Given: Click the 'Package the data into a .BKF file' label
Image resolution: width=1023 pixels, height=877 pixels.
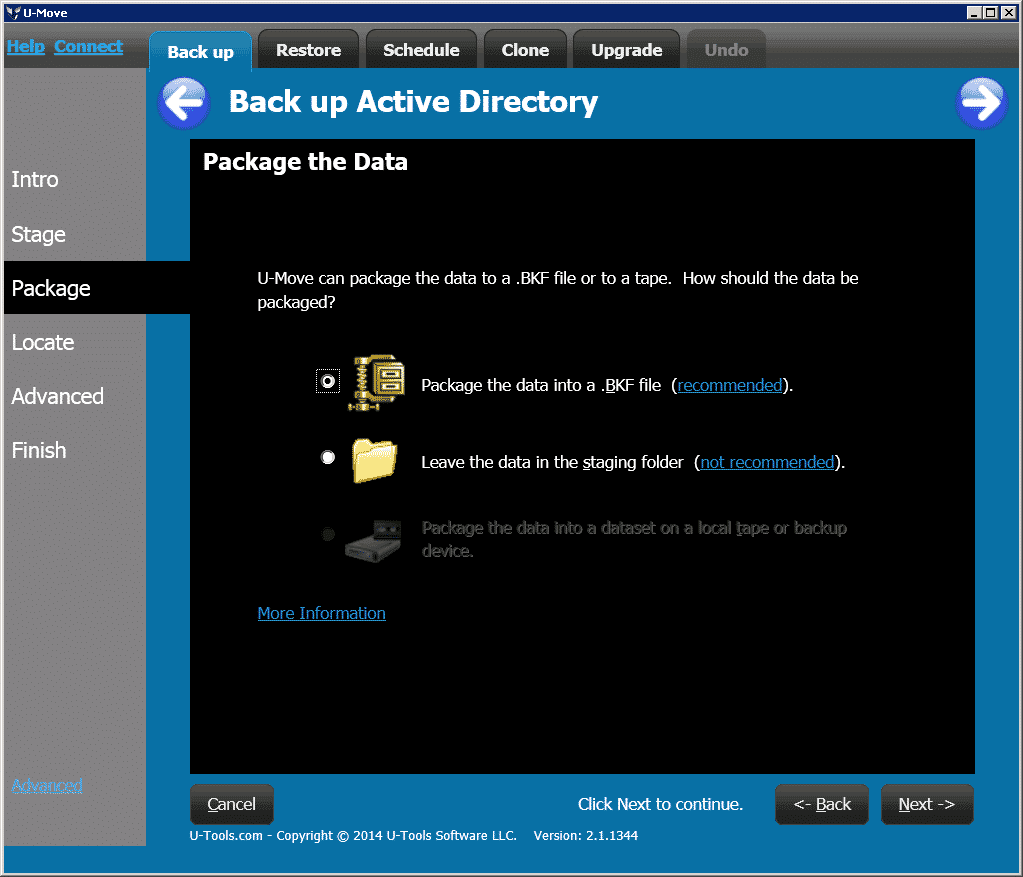Looking at the screenshot, I should point(541,385).
